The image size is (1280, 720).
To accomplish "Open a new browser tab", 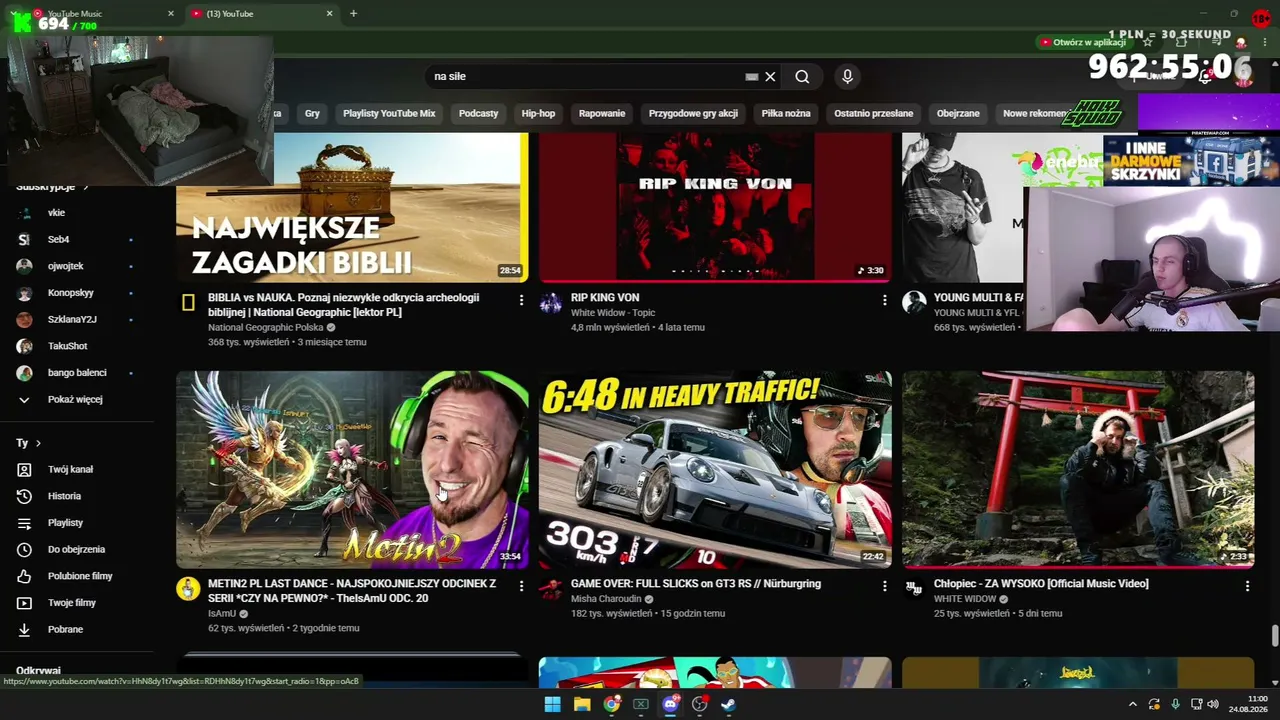I will pos(353,14).
